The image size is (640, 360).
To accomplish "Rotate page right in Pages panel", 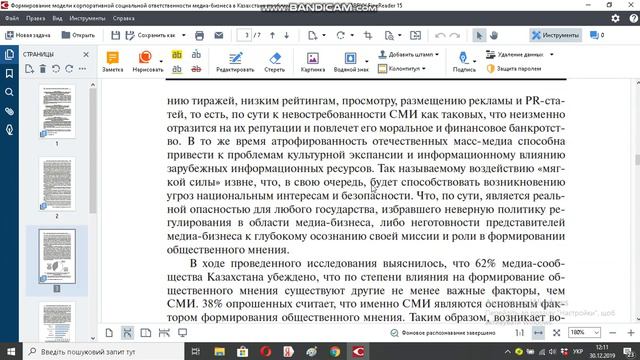I will [69, 69].
